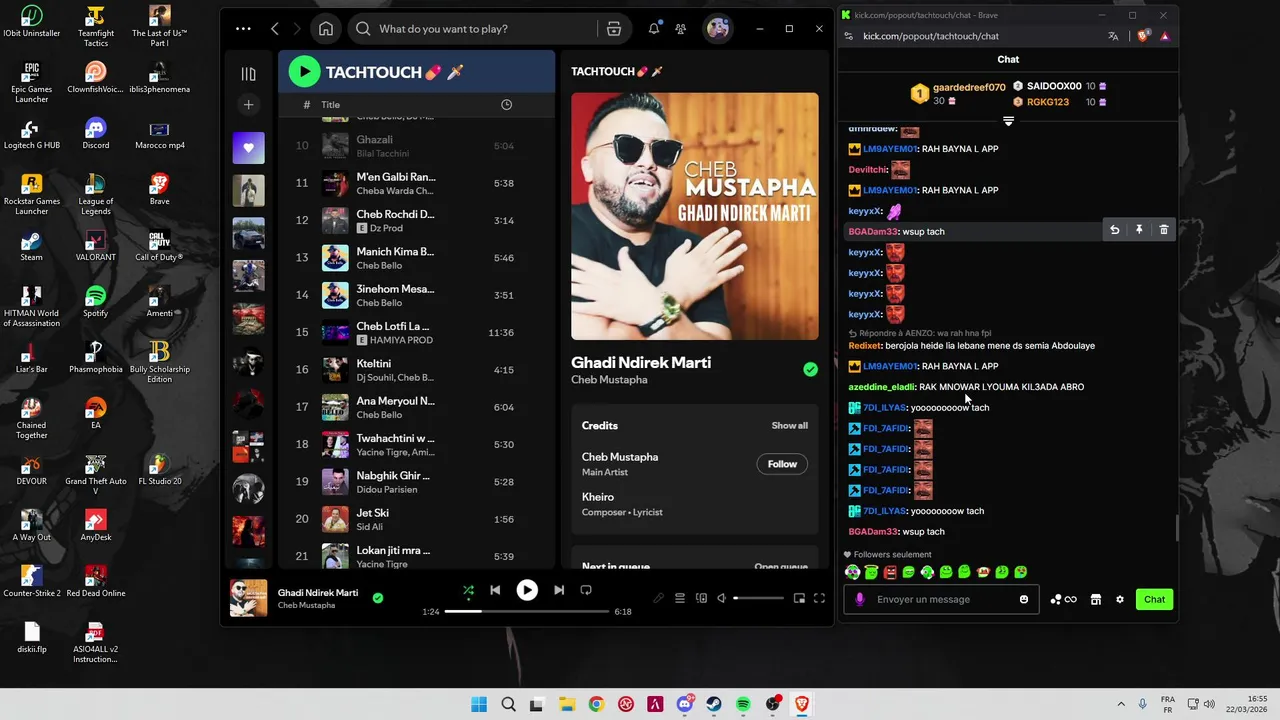Toggle liked checkmark in now-playing bar
The width and height of the screenshot is (1280, 720).
coord(377,598)
